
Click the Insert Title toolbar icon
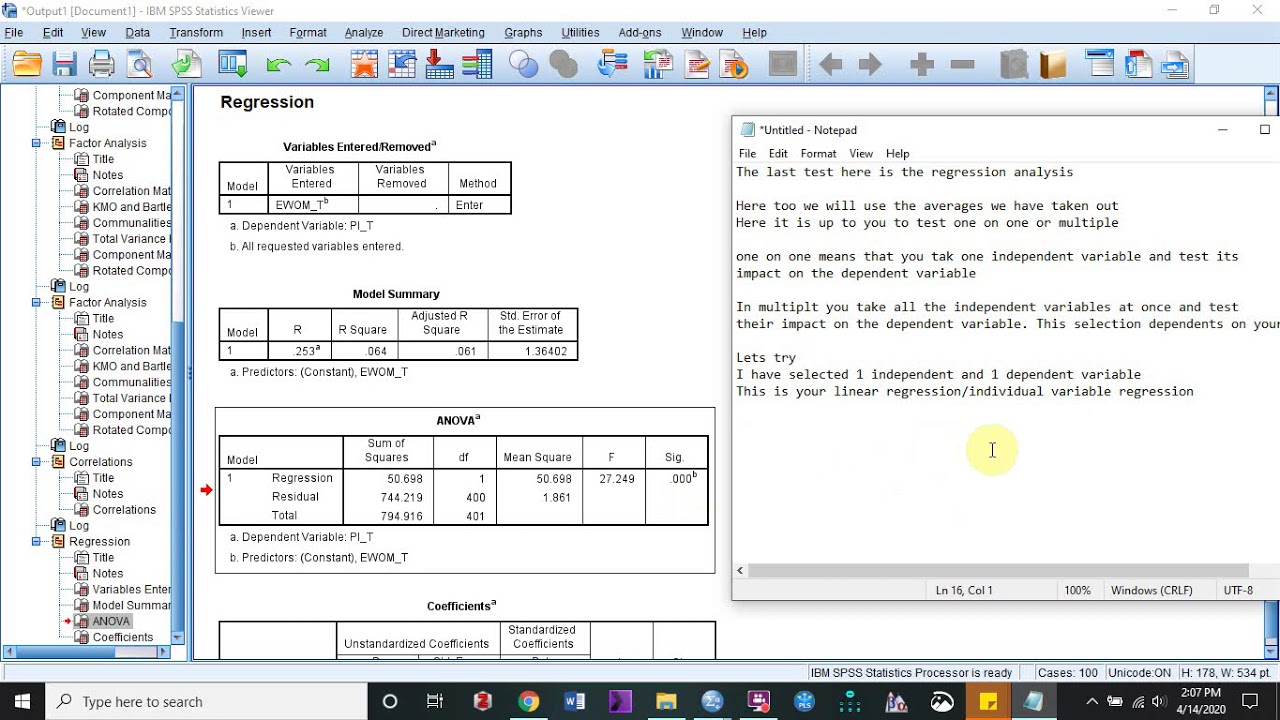1138,66
